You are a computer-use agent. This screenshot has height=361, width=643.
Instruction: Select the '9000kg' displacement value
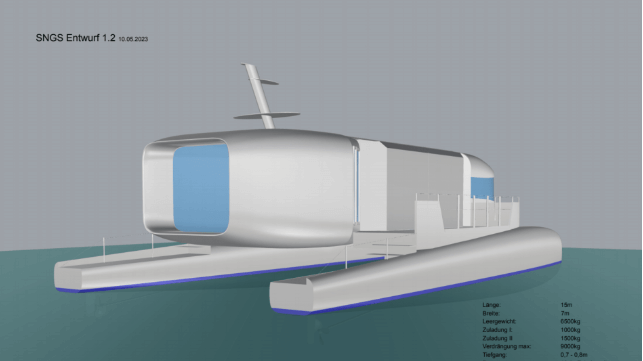pyautogui.click(x=570, y=347)
